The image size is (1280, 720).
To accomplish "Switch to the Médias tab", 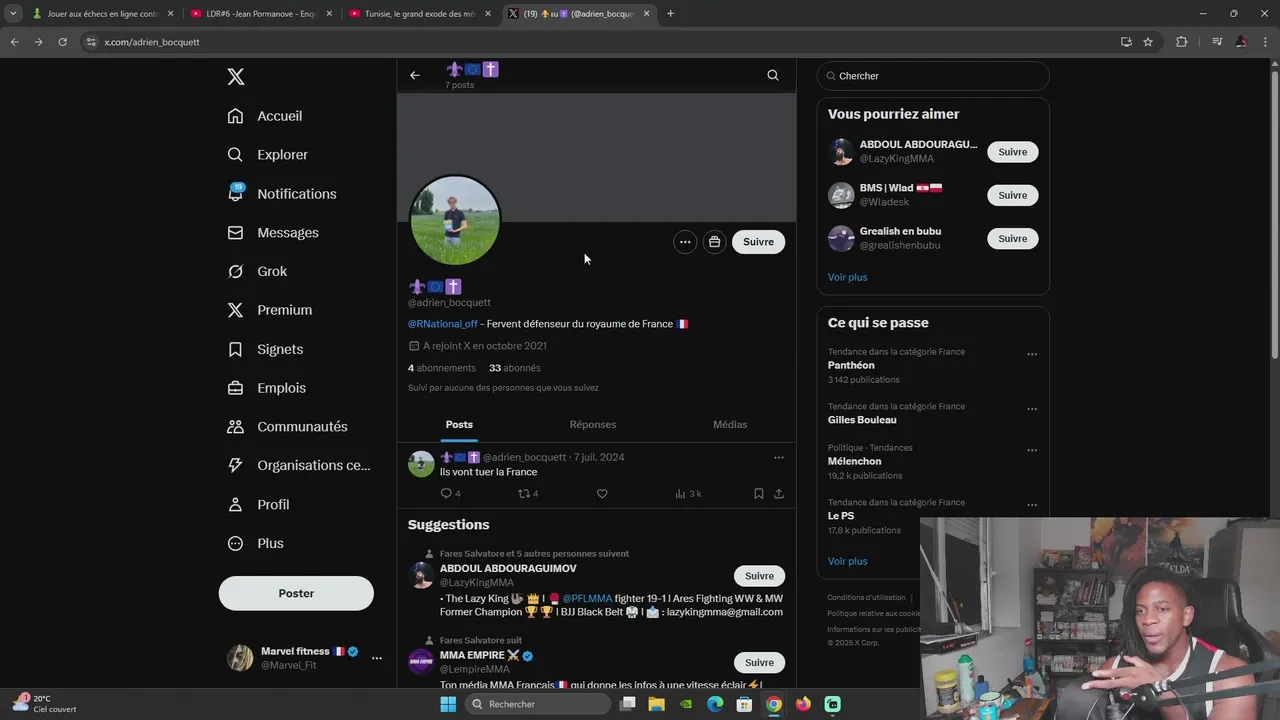I will [730, 424].
